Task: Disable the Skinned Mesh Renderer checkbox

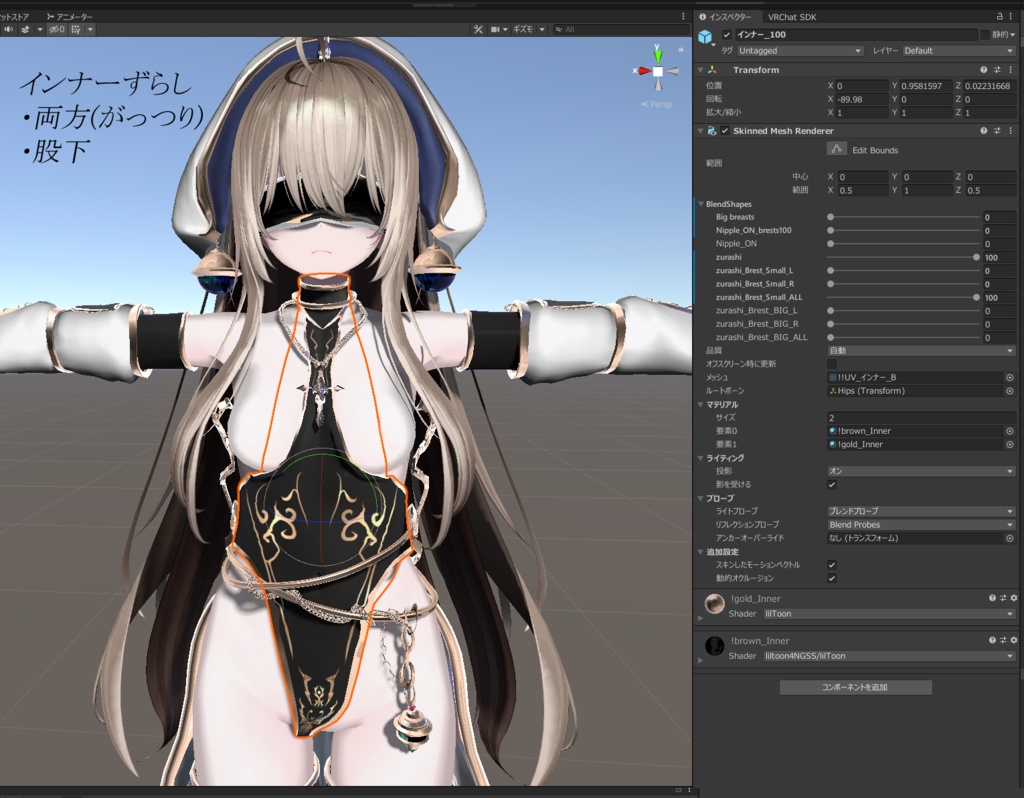Action: tap(725, 131)
